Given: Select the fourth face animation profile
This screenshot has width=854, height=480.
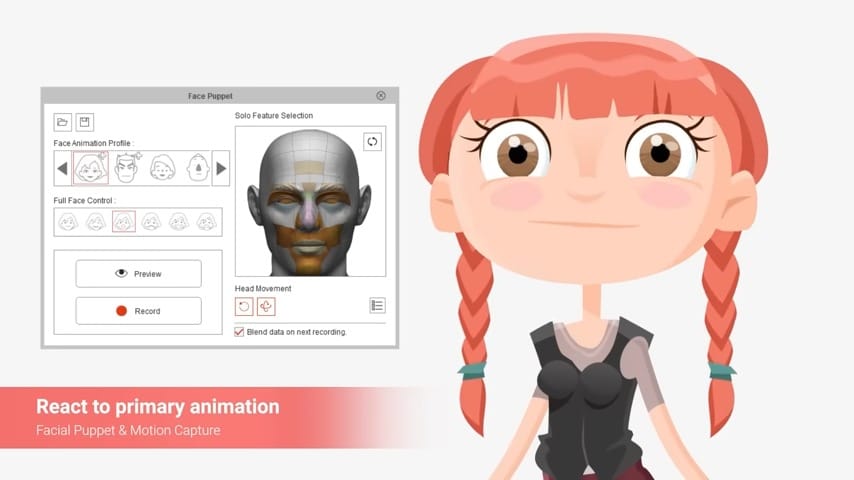Looking at the screenshot, I should (197, 168).
